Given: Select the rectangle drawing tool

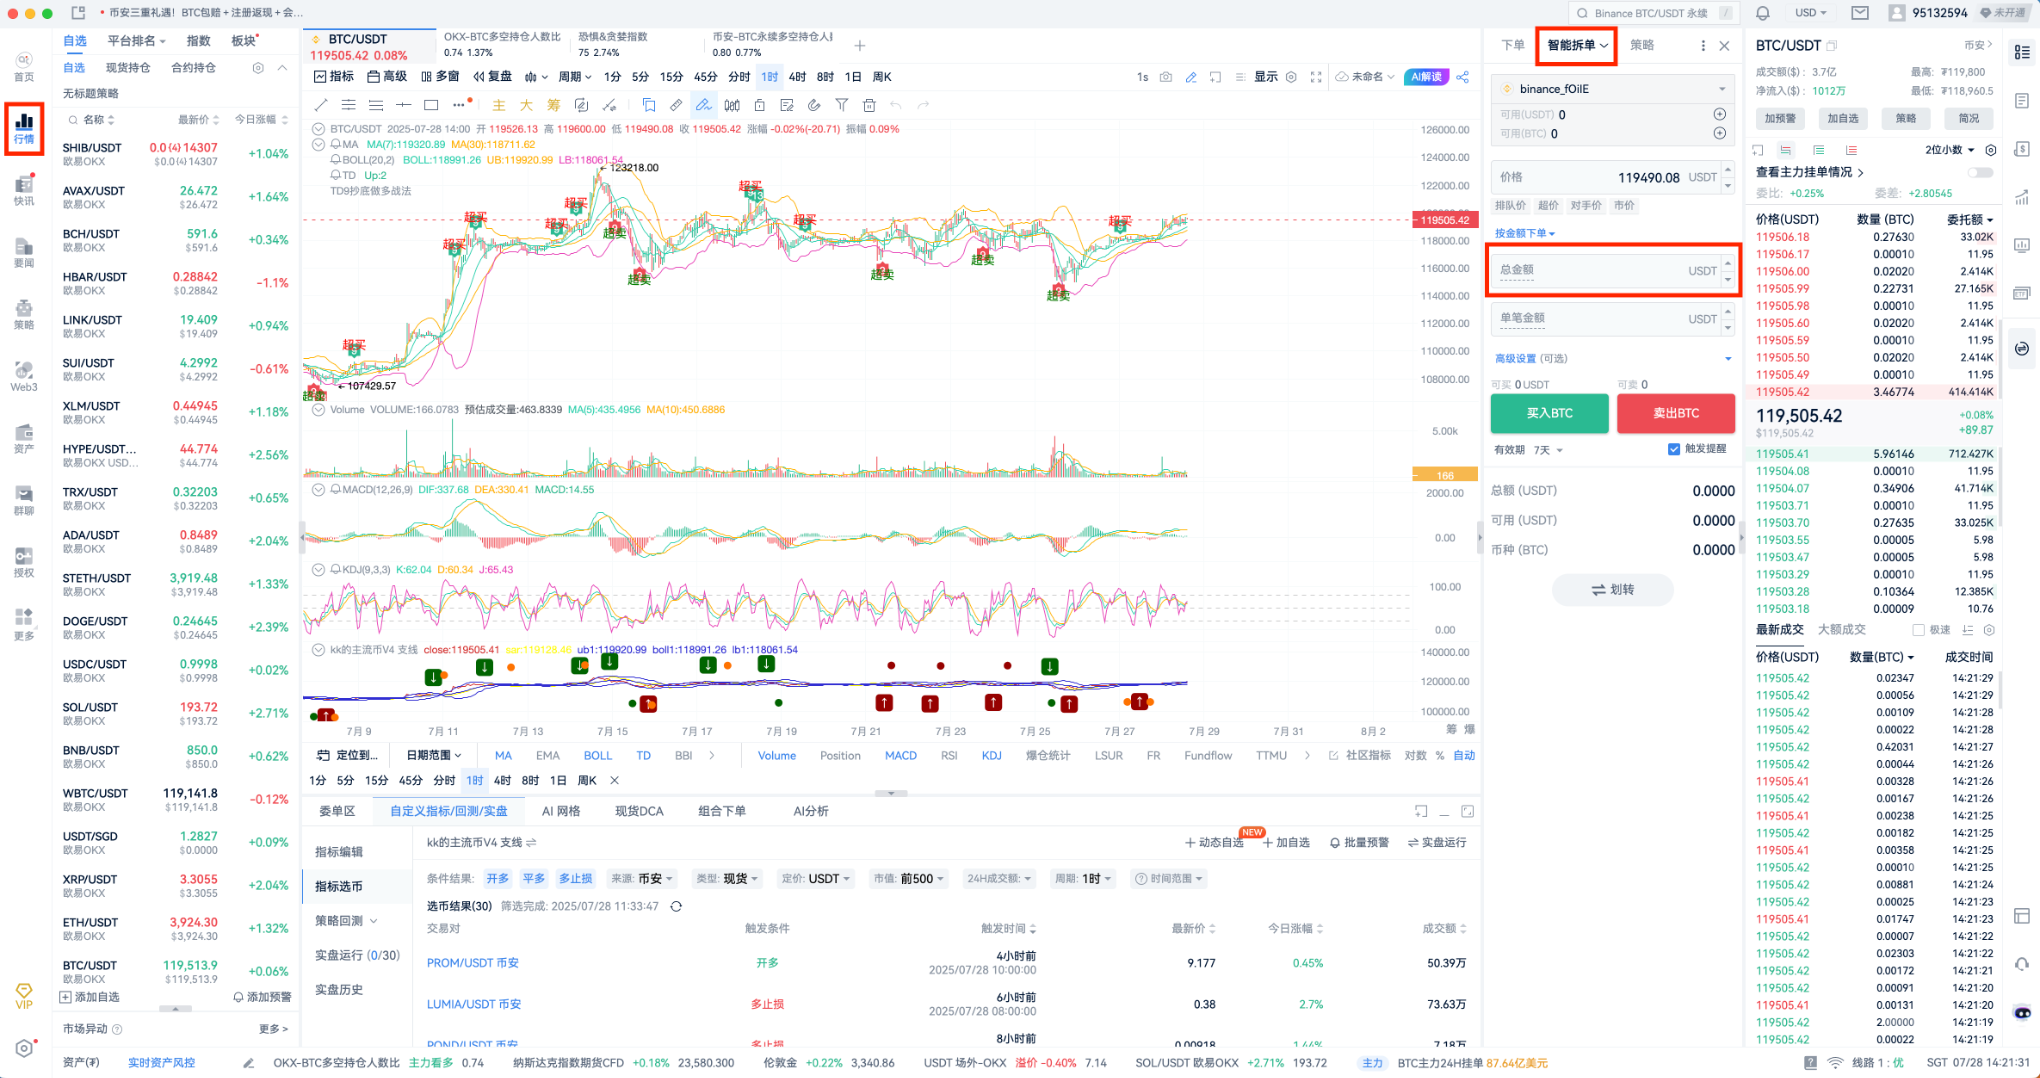Looking at the screenshot, I should tap(431, 105).
